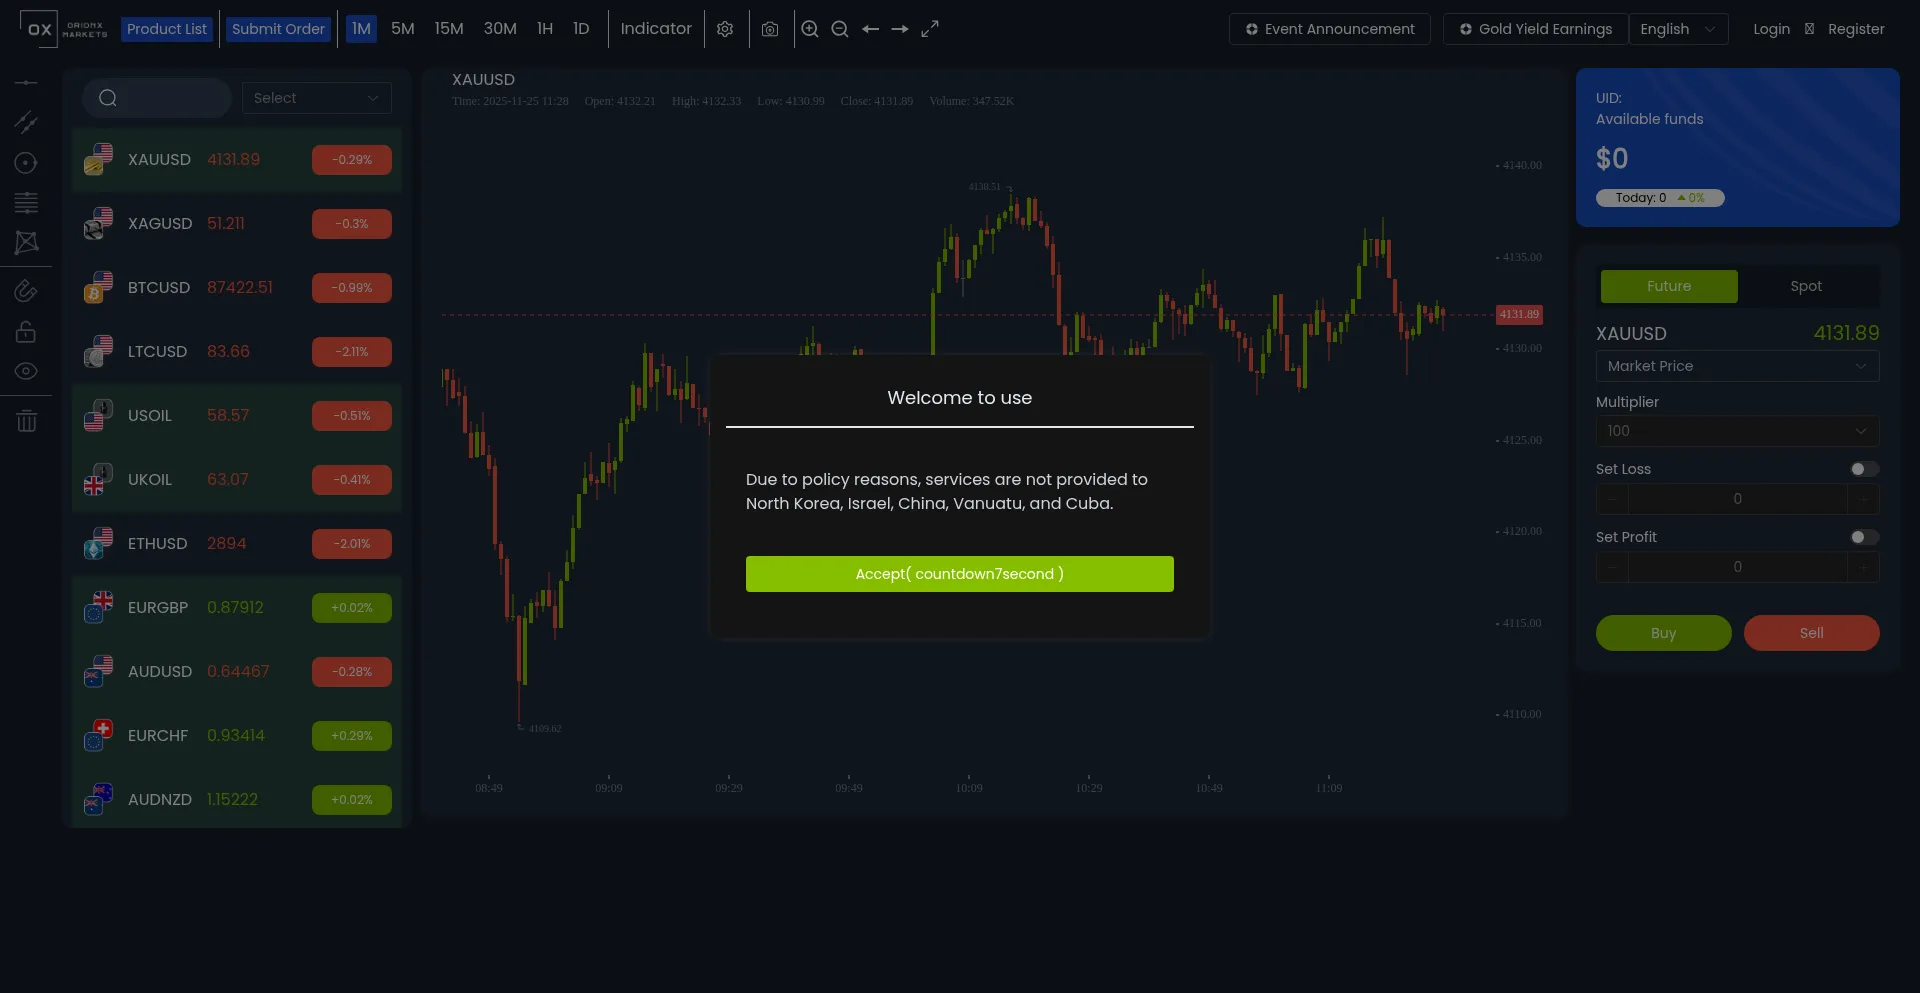The image size is (1920, 993).
Task: Select the magnet snap drawing tool
Action: click(26, 291)
